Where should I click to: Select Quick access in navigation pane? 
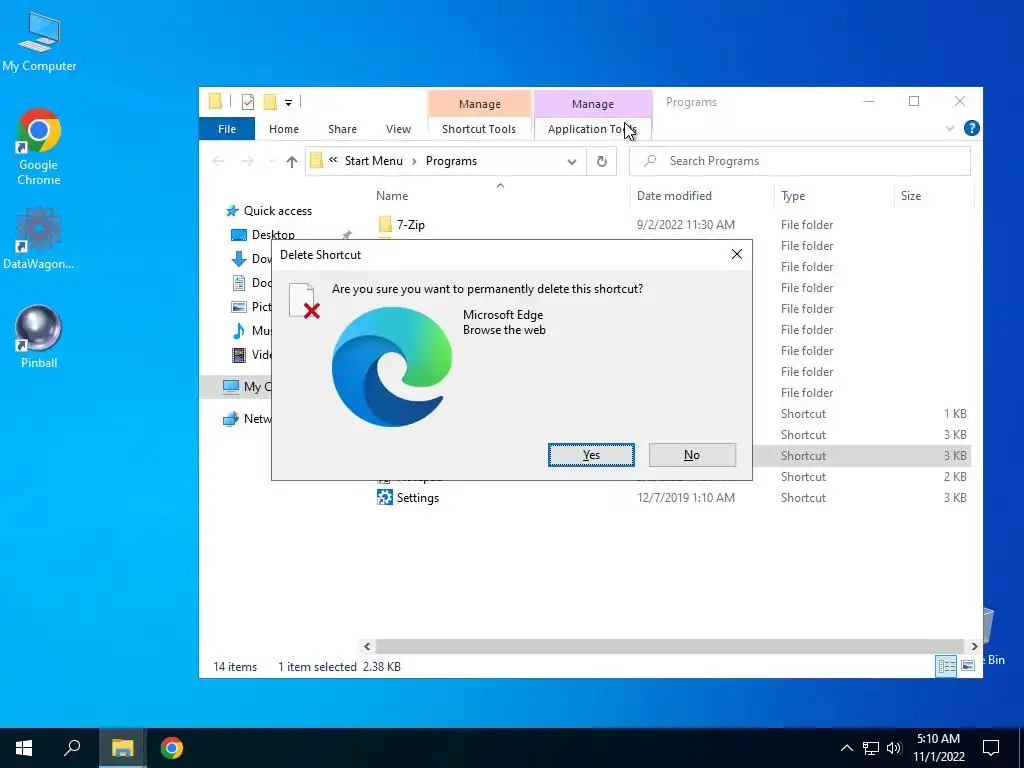click(x=278, y=211)
